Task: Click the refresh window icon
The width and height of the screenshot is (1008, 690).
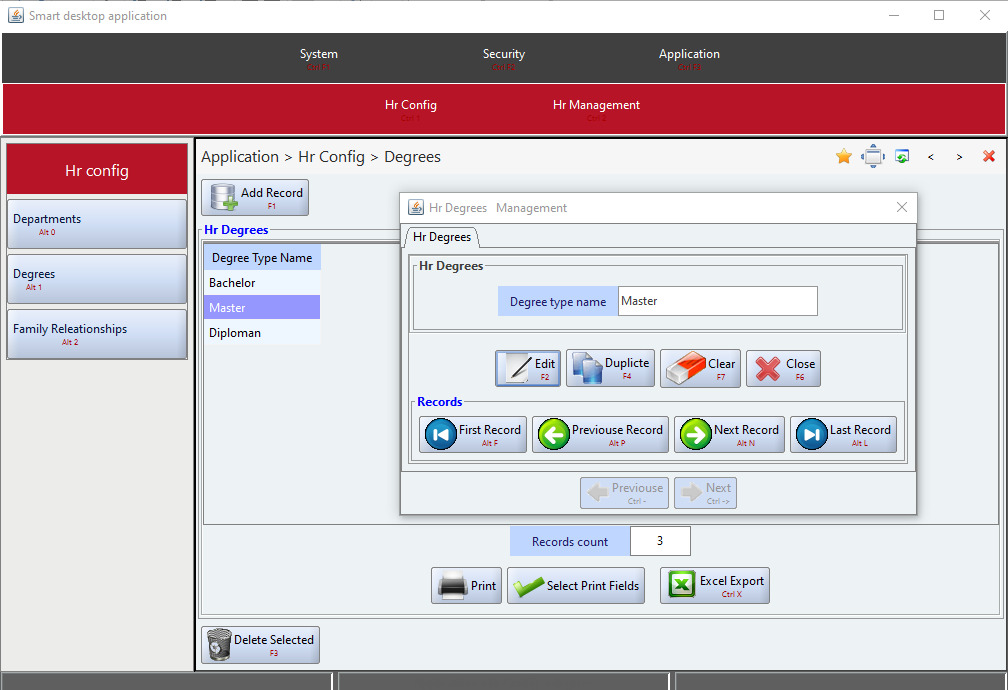Action: [902, 156]
